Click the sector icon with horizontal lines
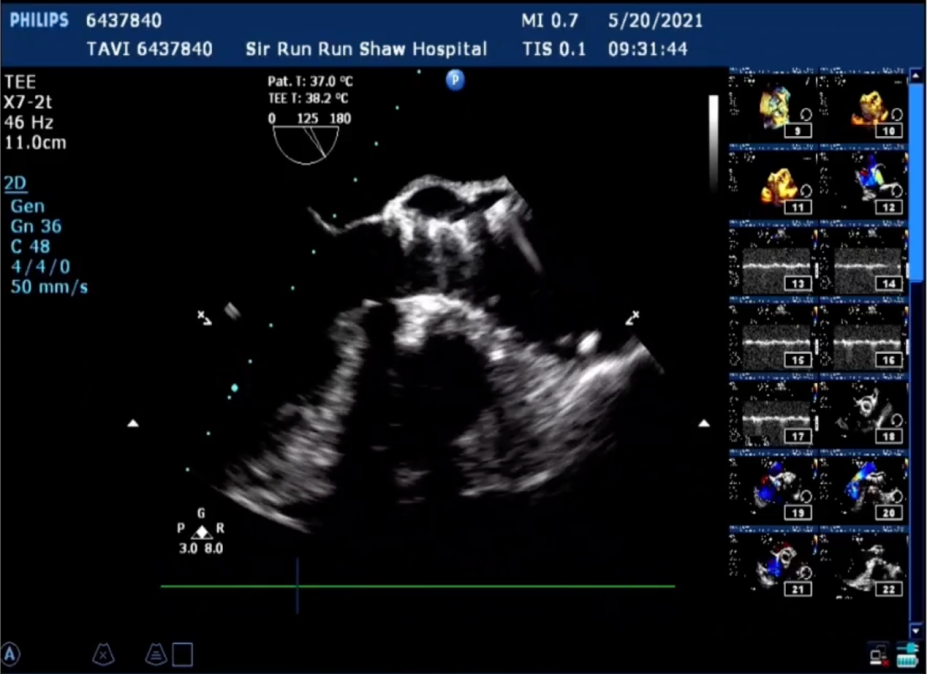 click(156, 654)
